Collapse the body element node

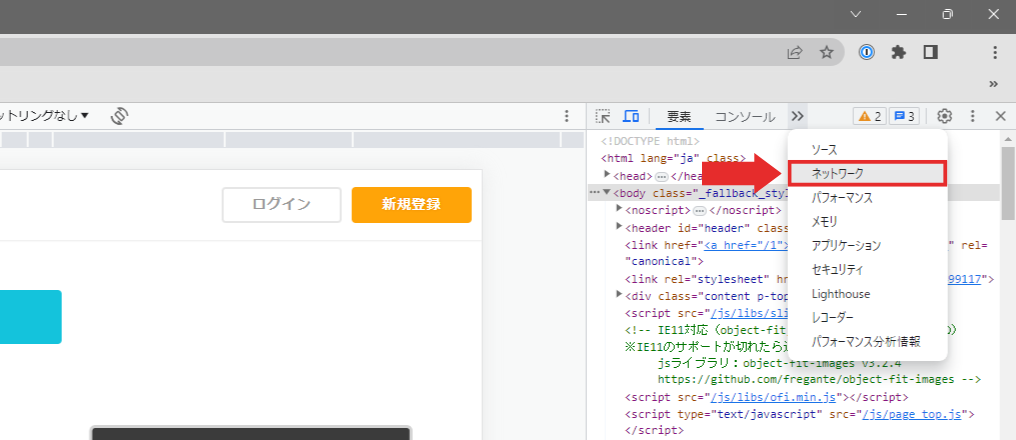607,192
